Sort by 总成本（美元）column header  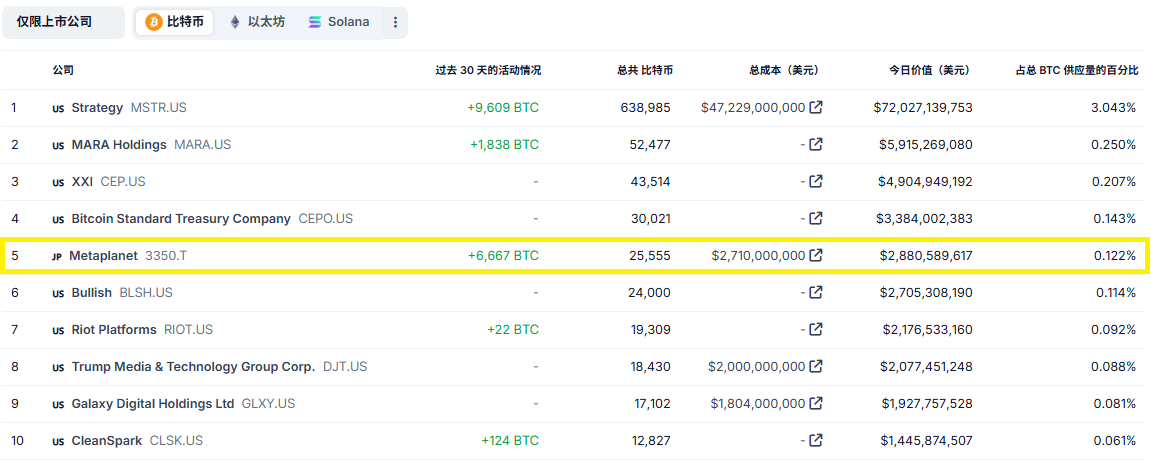[783, 70]
